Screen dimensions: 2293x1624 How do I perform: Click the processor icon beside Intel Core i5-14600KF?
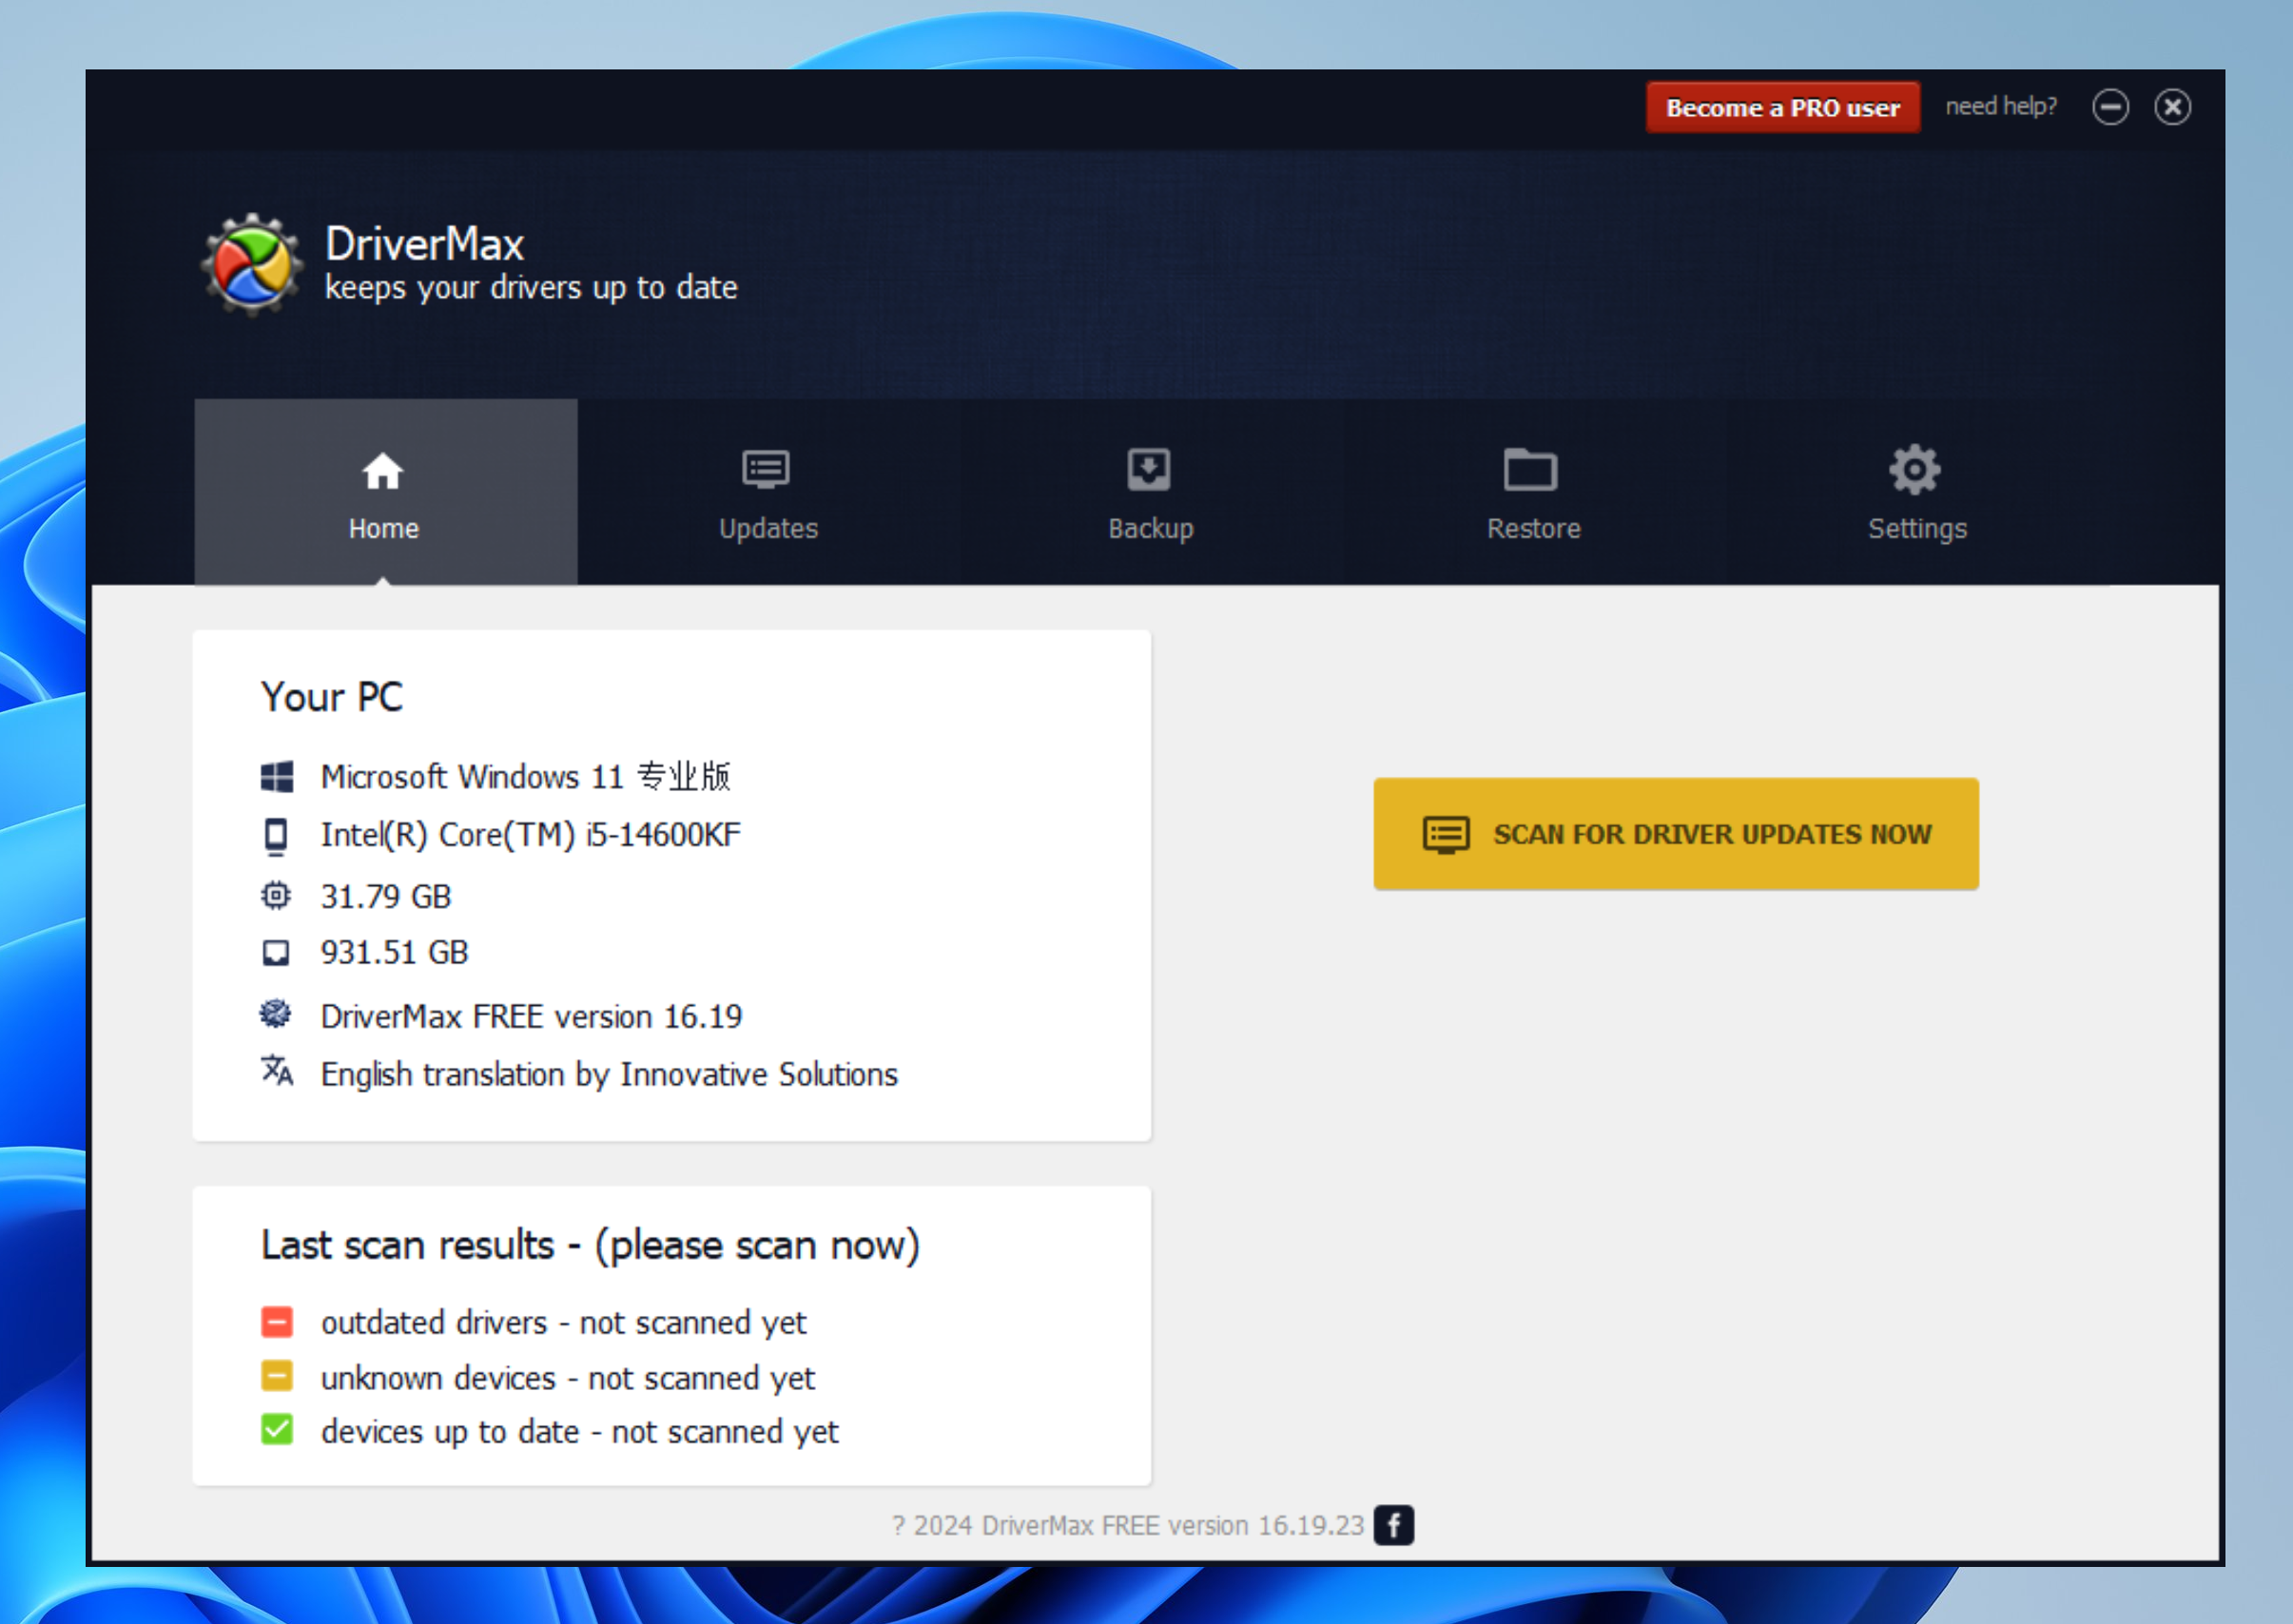(276, 836)
